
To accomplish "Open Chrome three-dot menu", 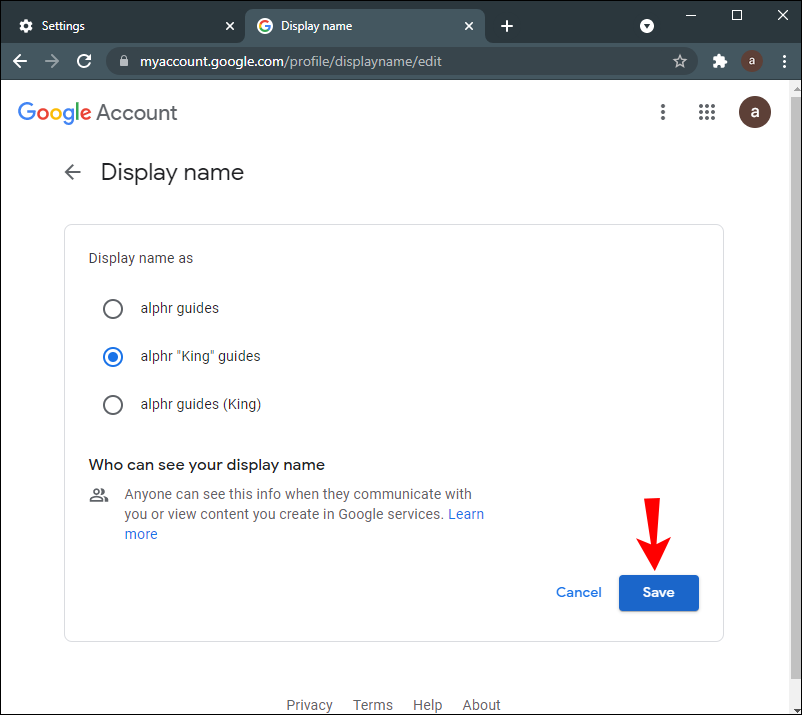I will click(784, 61).
